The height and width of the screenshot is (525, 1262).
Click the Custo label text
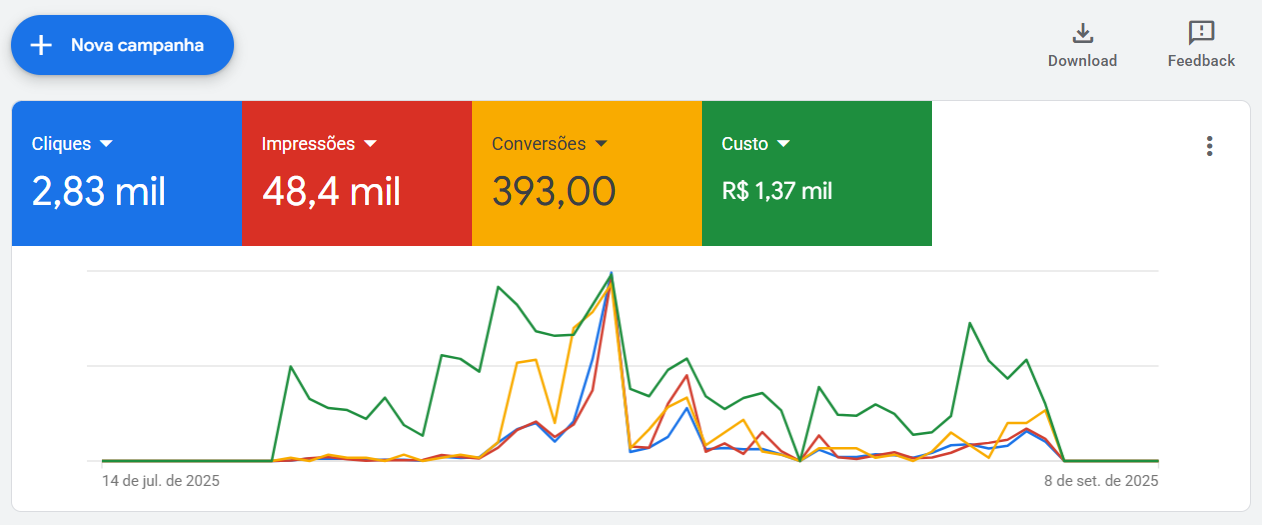745,144
